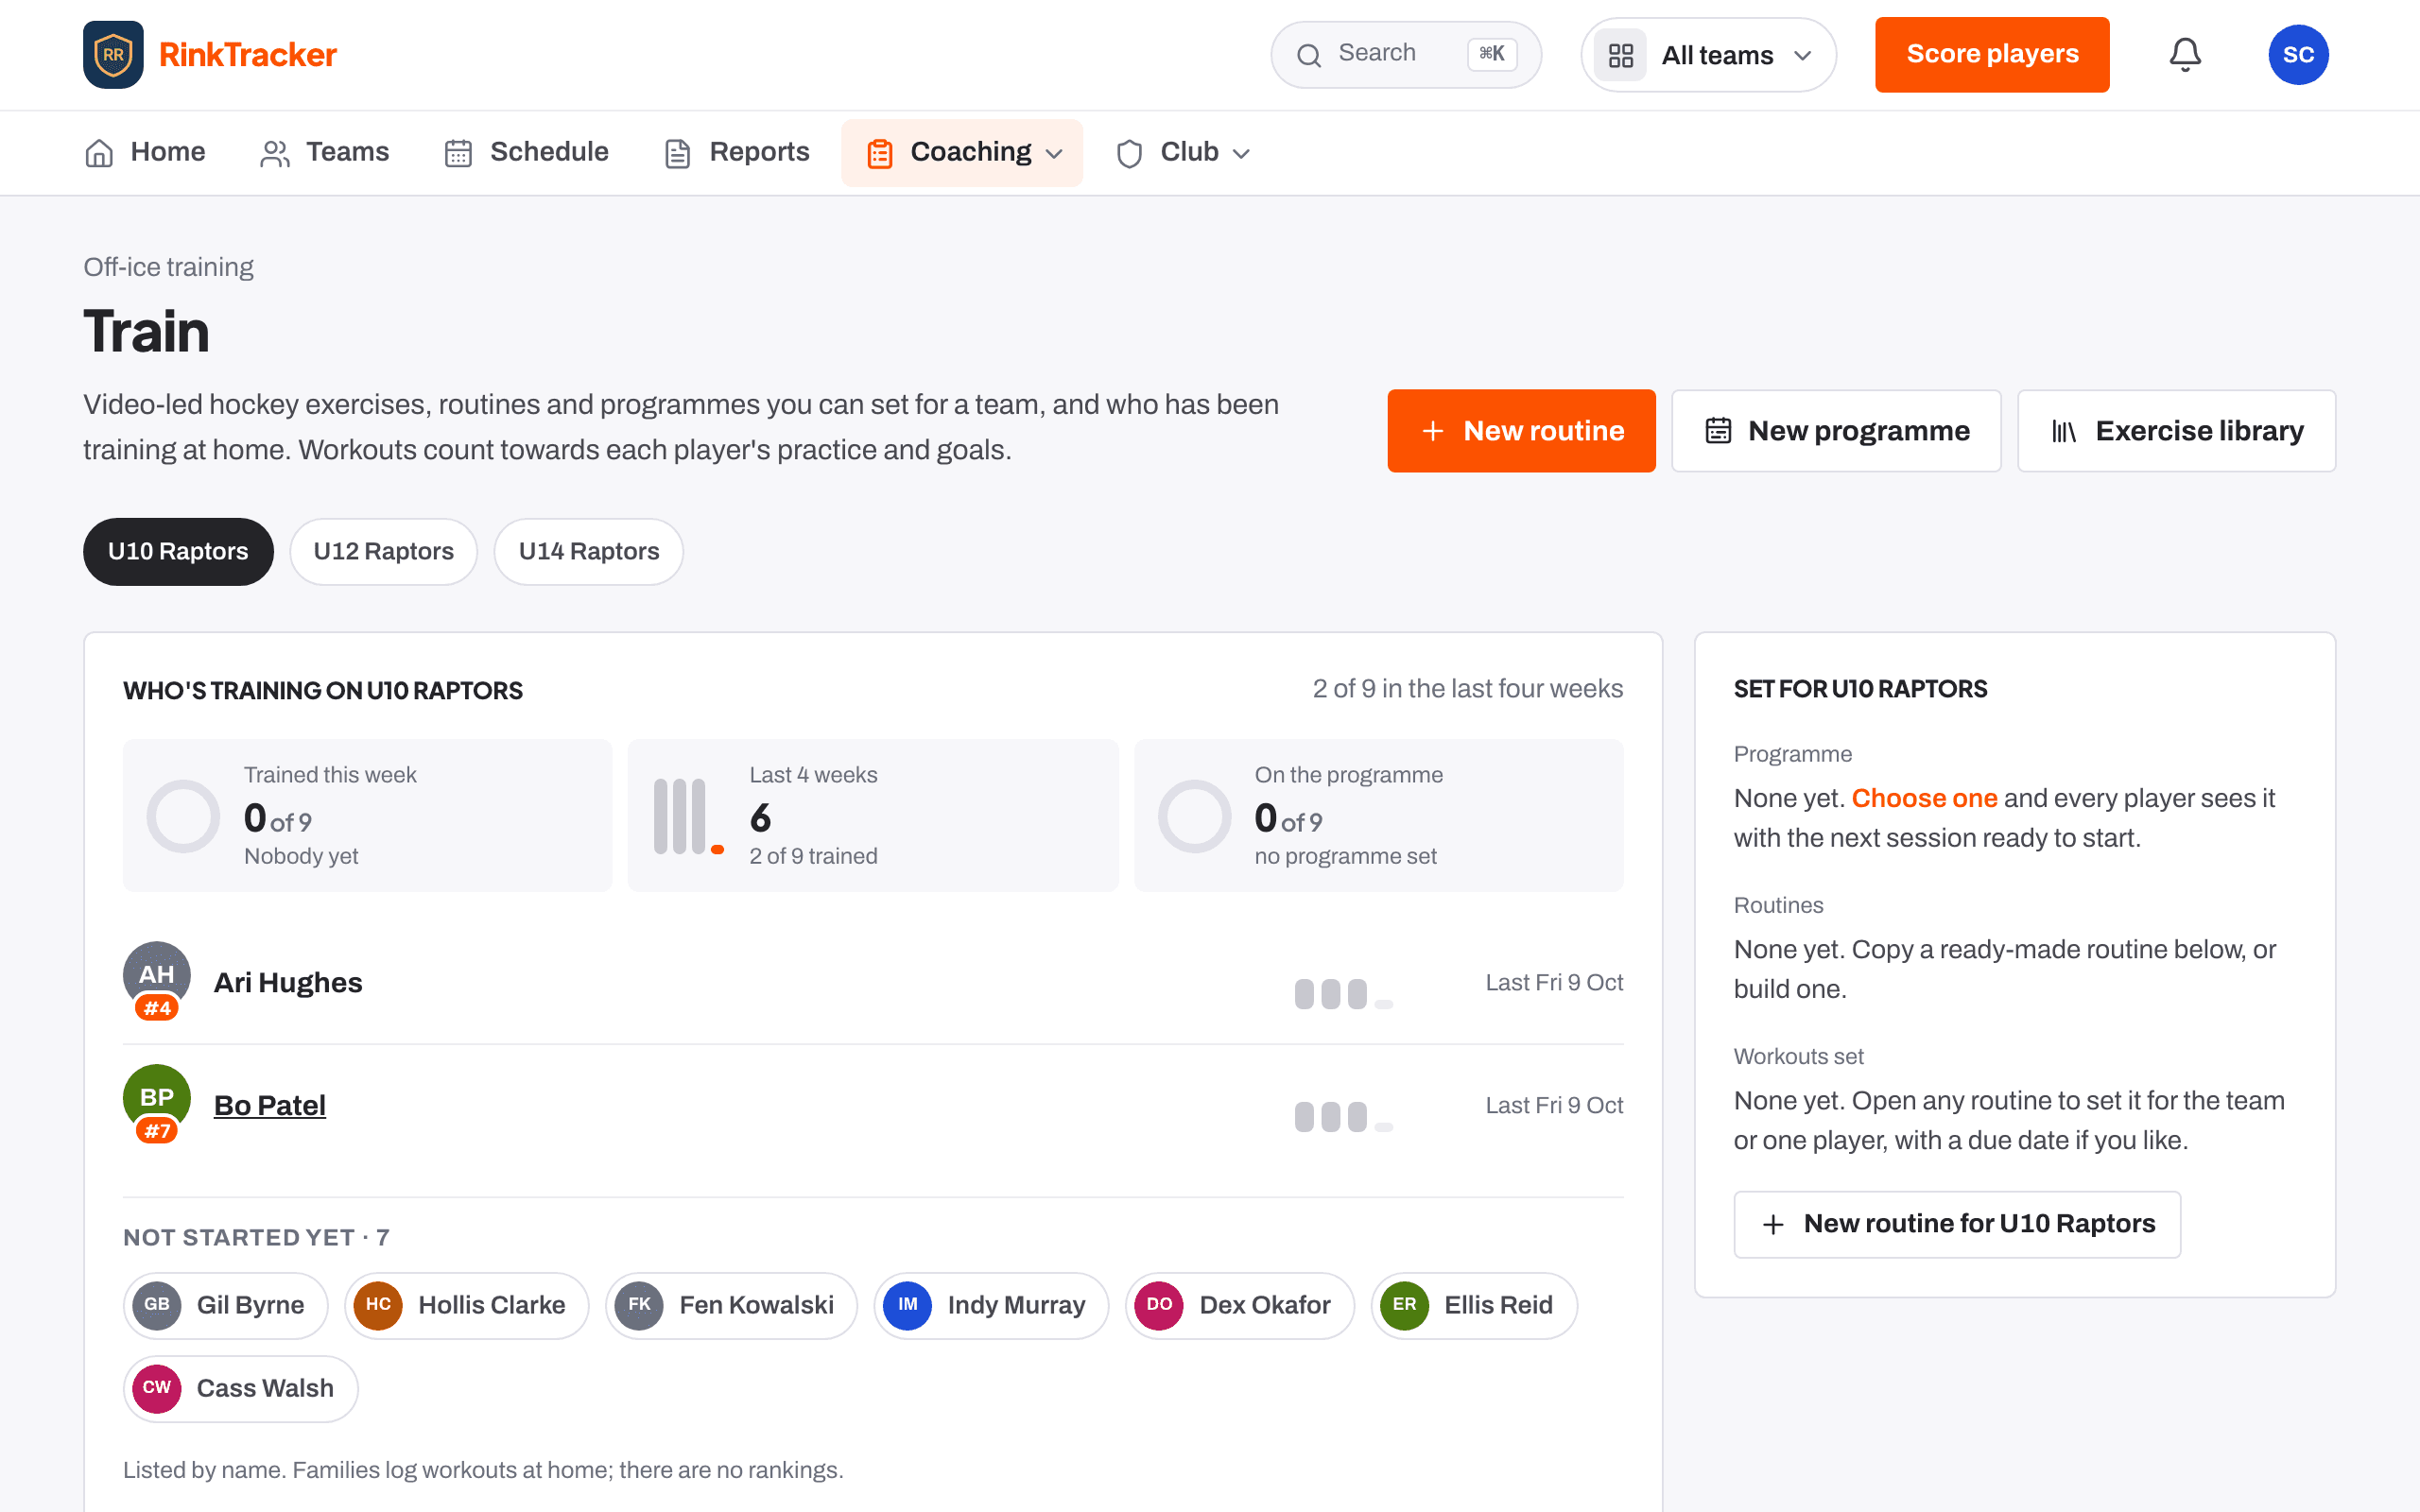Click the plus icon on New routine
Image resolution: width=2420 pixels, height=1512 pixels.
click(1433, 431)
